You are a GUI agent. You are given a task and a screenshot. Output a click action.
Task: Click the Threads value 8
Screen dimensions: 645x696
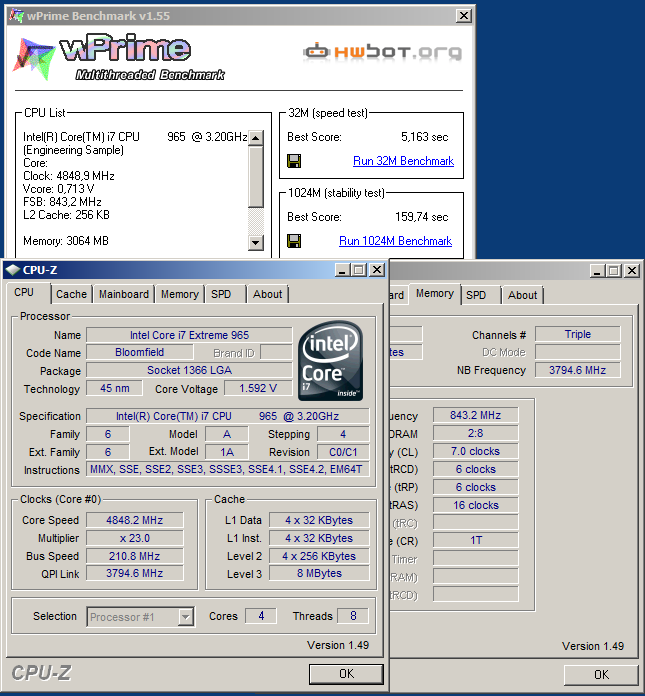pos(353,616)
